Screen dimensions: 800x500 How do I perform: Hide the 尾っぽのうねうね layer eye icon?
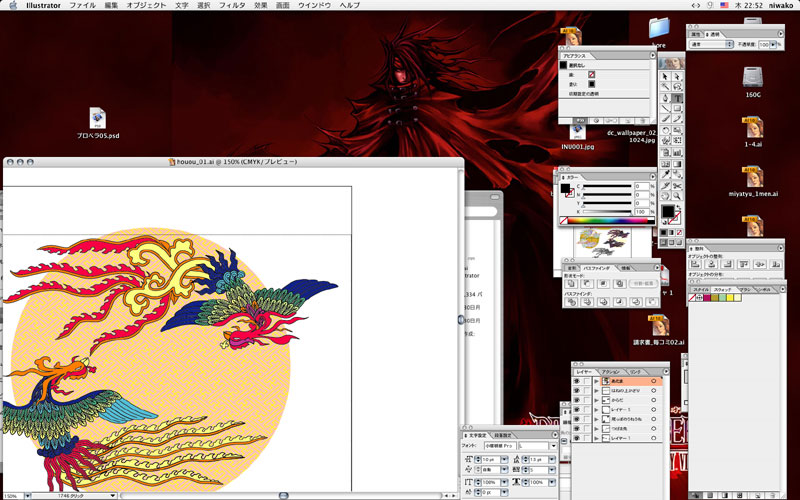(x=577, y=419)
